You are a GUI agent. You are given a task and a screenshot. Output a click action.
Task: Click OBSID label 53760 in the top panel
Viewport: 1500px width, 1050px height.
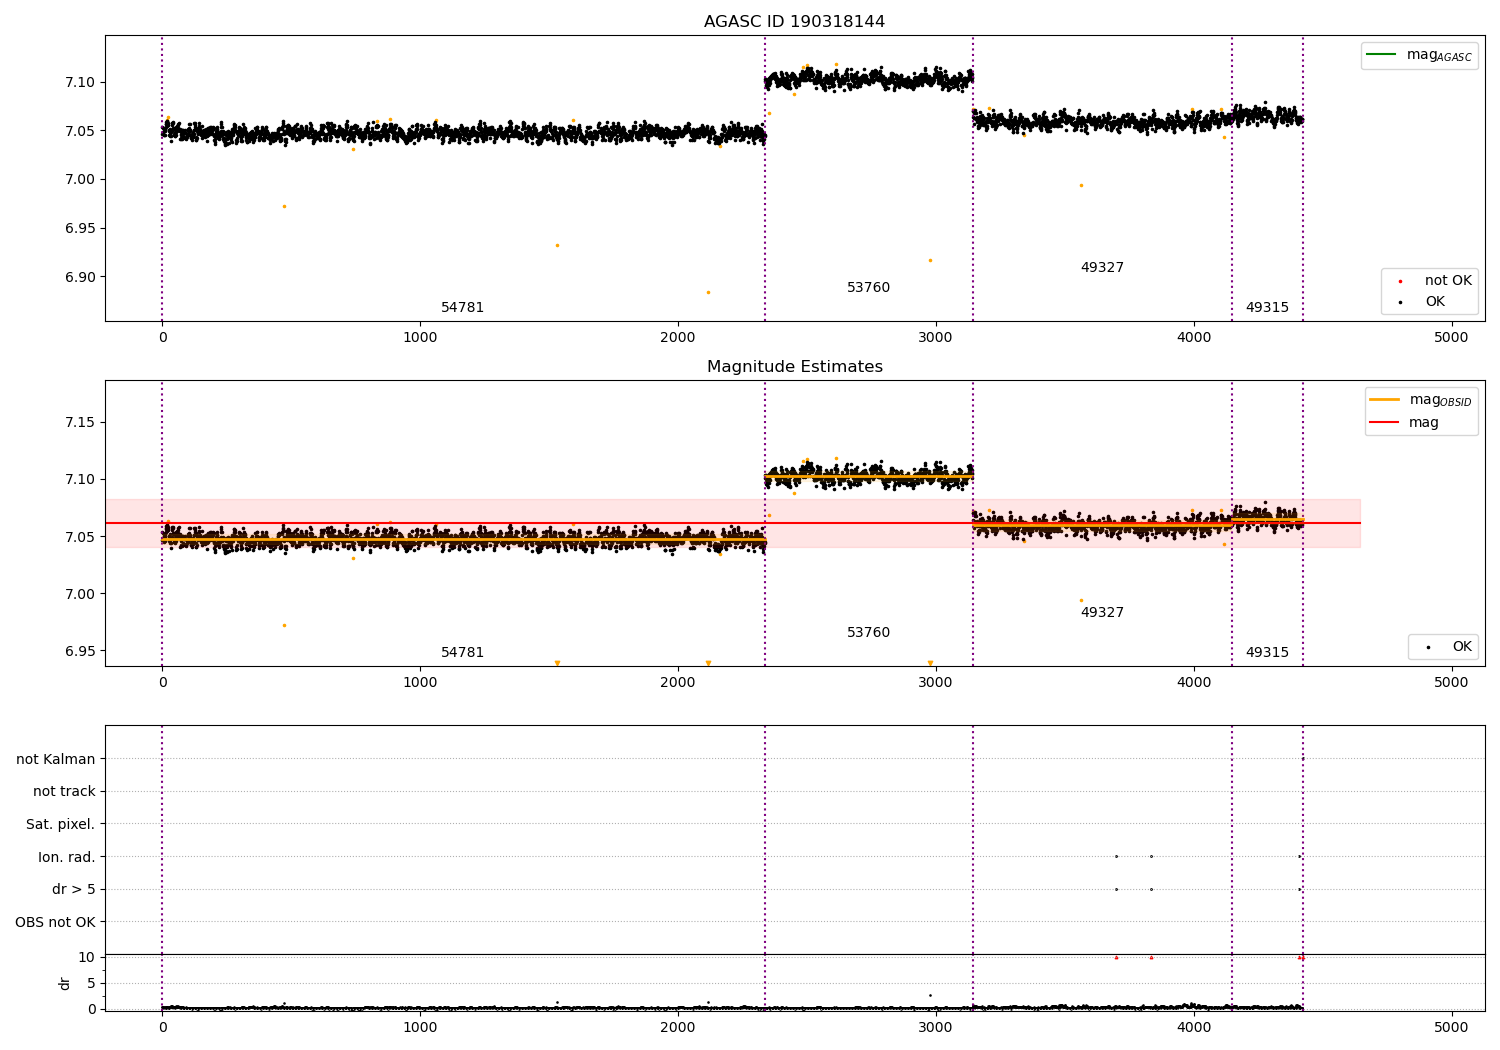point(868,288)
